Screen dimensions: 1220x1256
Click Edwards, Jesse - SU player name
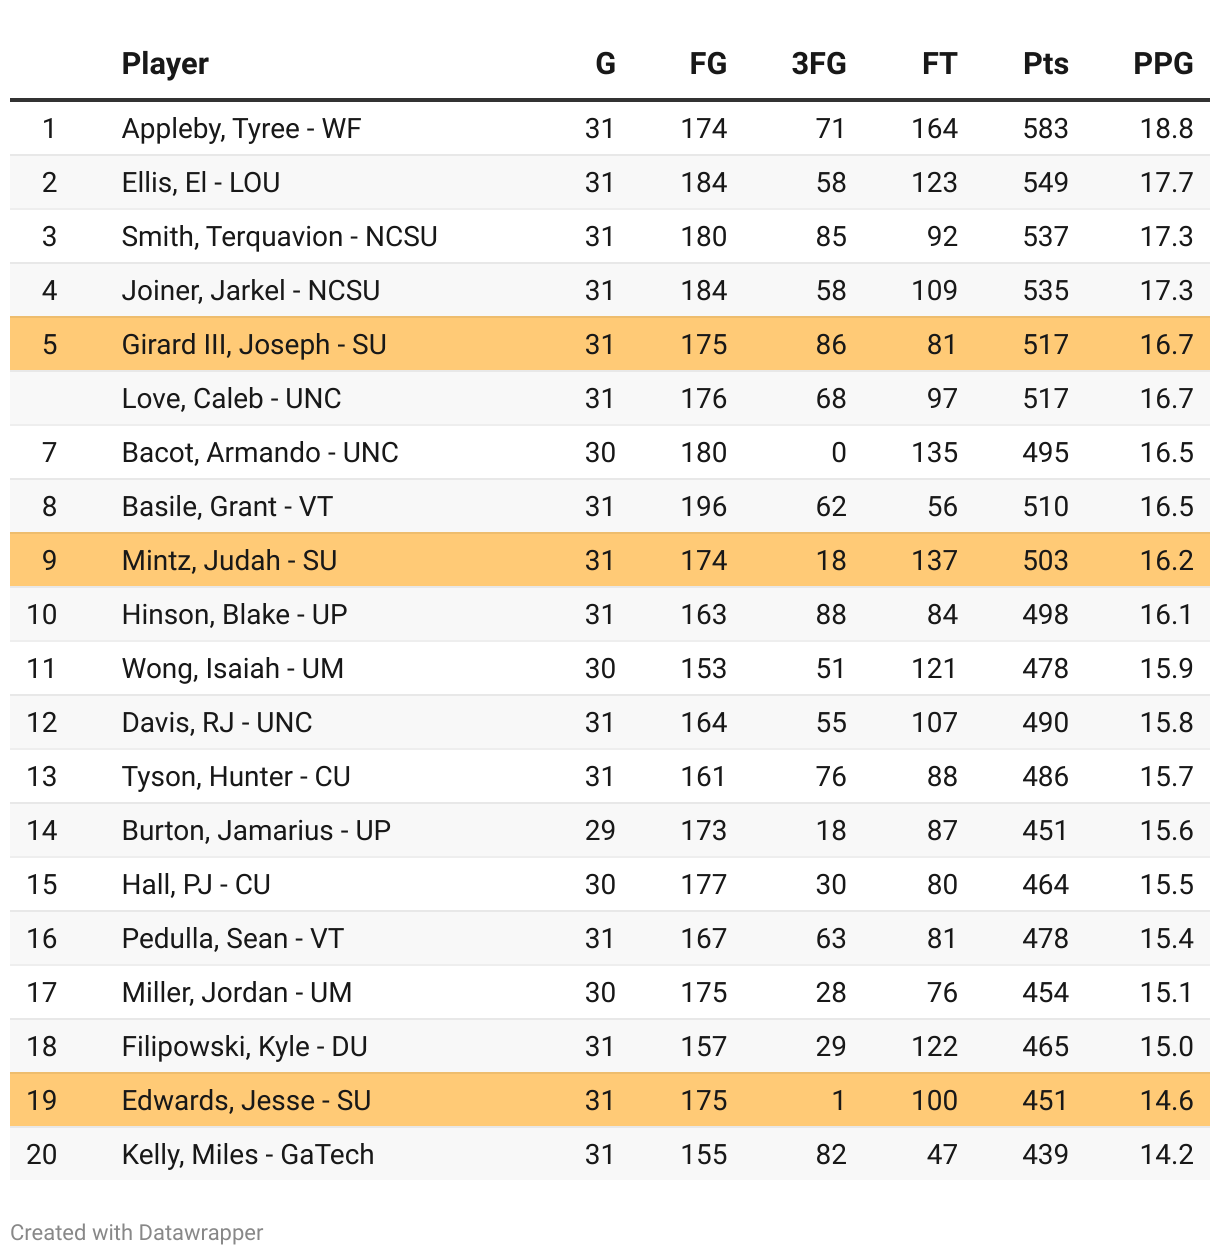point(246,1101)
